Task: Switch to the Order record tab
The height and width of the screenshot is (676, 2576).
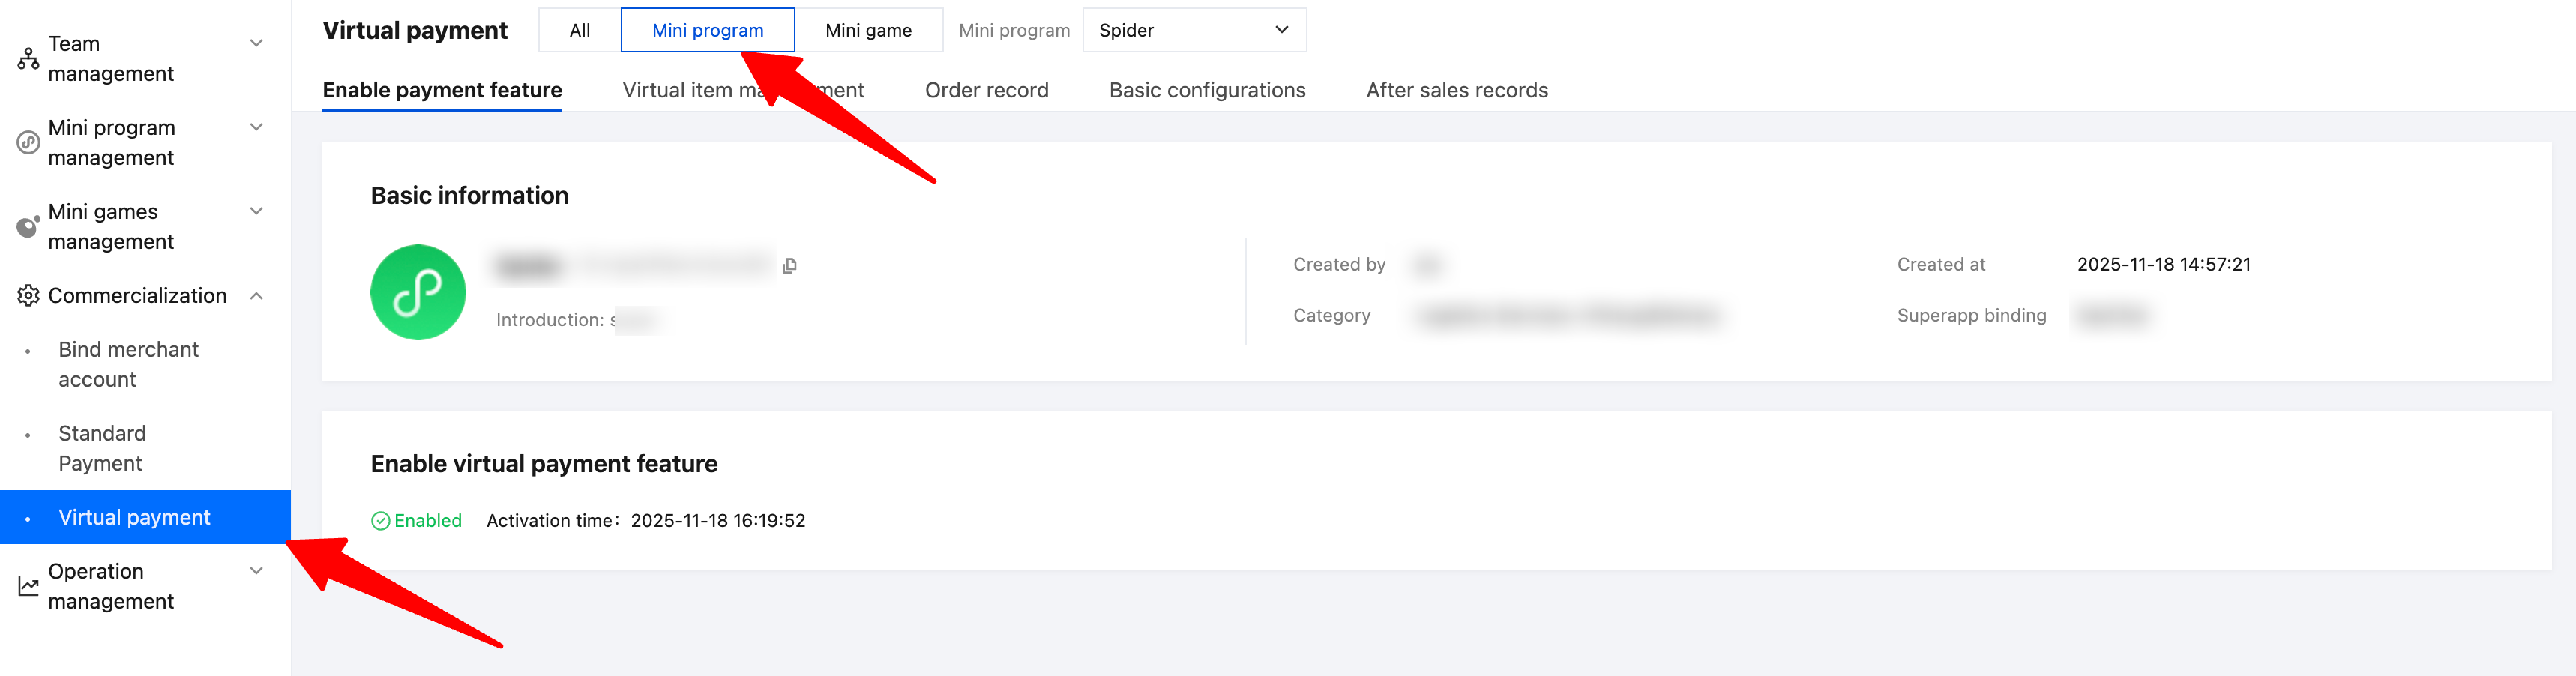Action: [986, 91]
